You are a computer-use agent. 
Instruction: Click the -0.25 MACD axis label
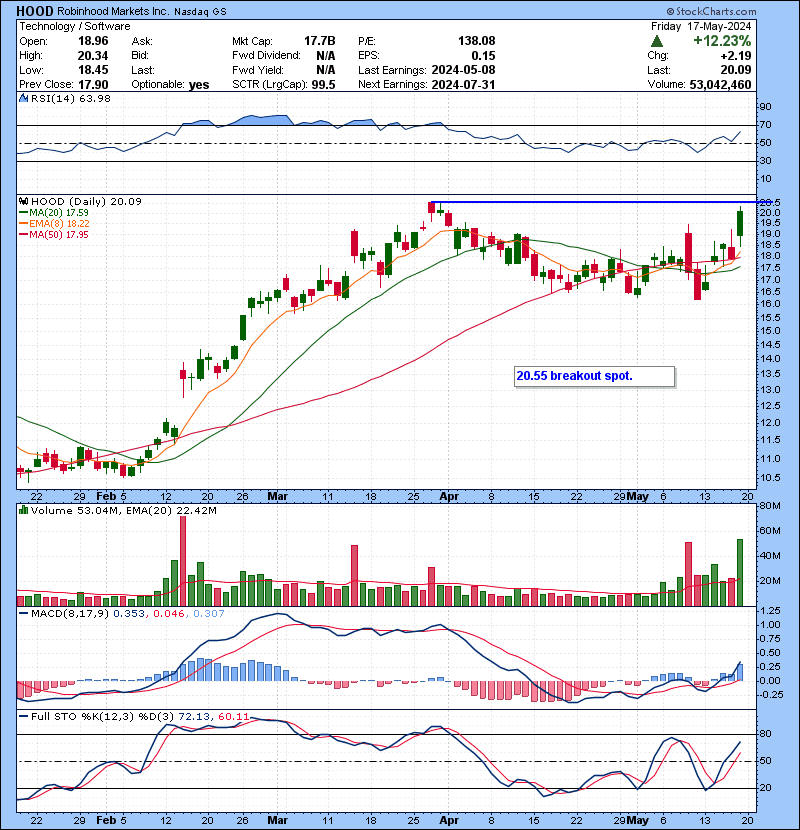coord(770,694)
